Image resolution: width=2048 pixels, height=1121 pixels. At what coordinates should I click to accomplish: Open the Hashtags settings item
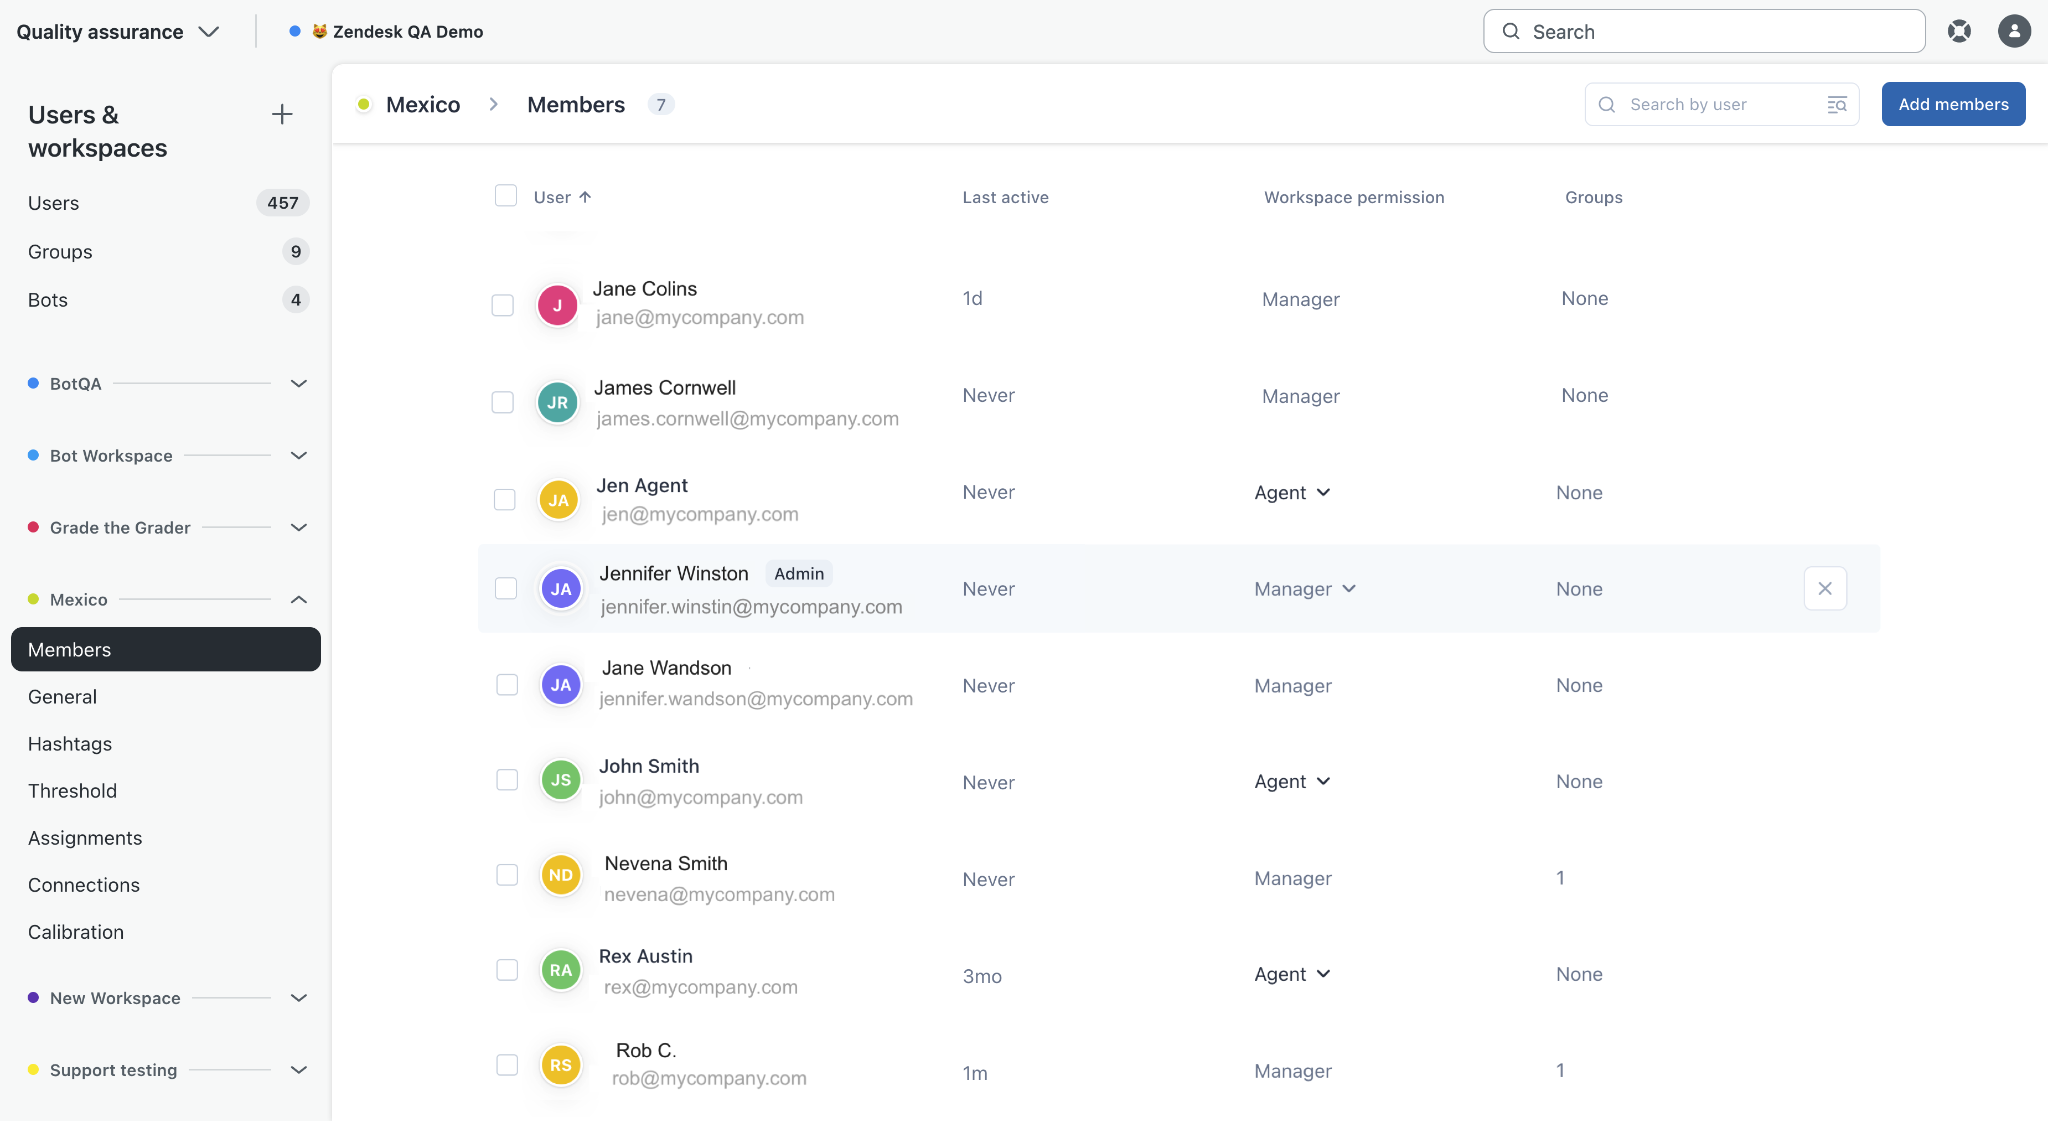tap(70, 744)
